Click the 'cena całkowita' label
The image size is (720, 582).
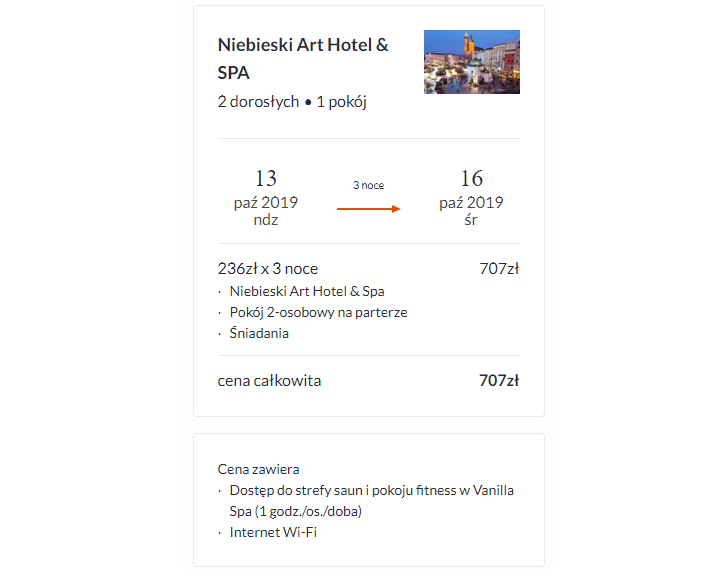[269, 380]
